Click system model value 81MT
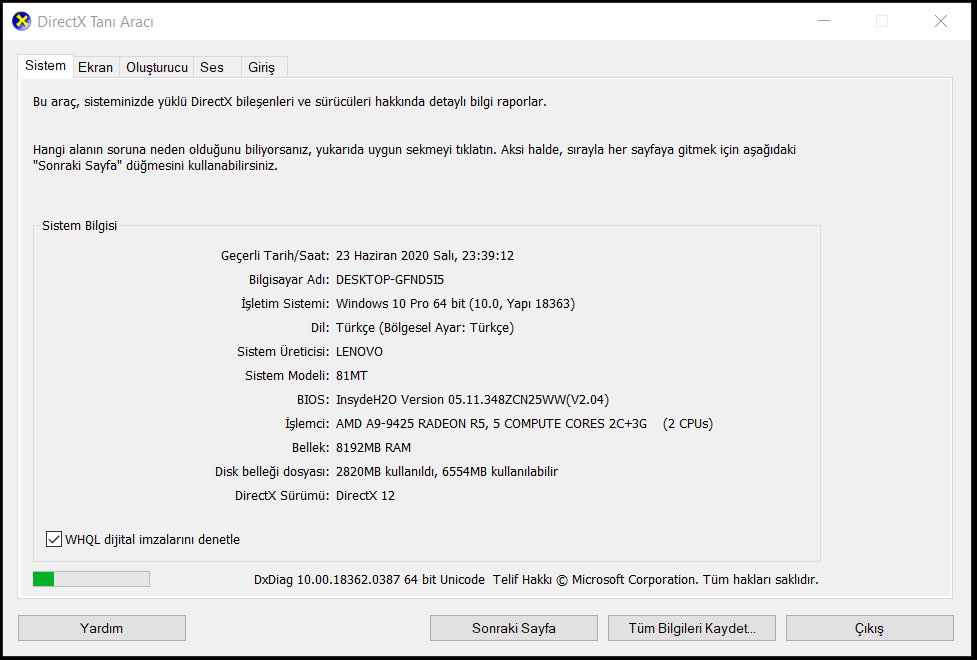Screen dimensions: 977x660 click(352, 376)
